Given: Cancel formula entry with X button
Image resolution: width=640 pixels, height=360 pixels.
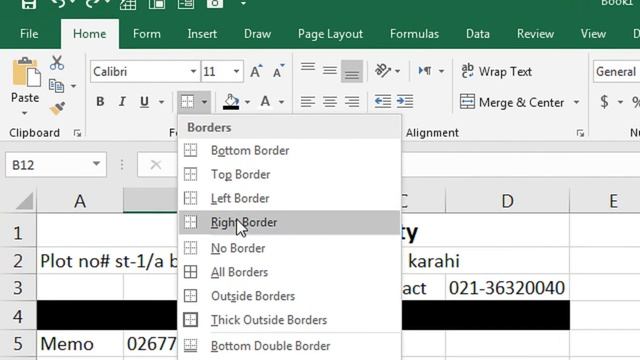Looking at the screenshot, I should tap(156, 165).
